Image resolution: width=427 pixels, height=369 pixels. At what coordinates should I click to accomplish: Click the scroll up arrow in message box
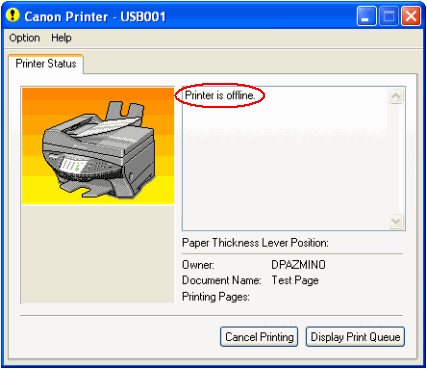(396, 97)
